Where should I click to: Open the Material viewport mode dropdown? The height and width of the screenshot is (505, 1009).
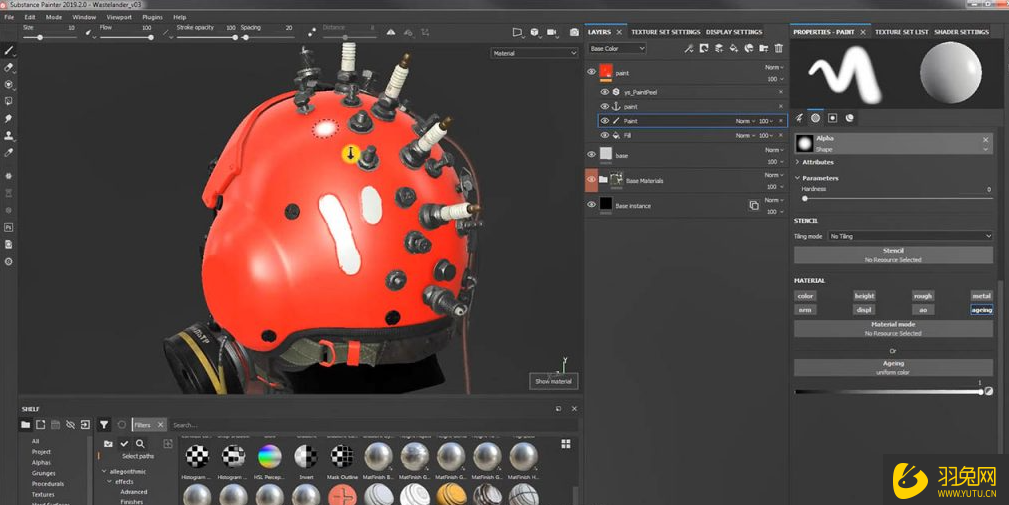(534, 53)
